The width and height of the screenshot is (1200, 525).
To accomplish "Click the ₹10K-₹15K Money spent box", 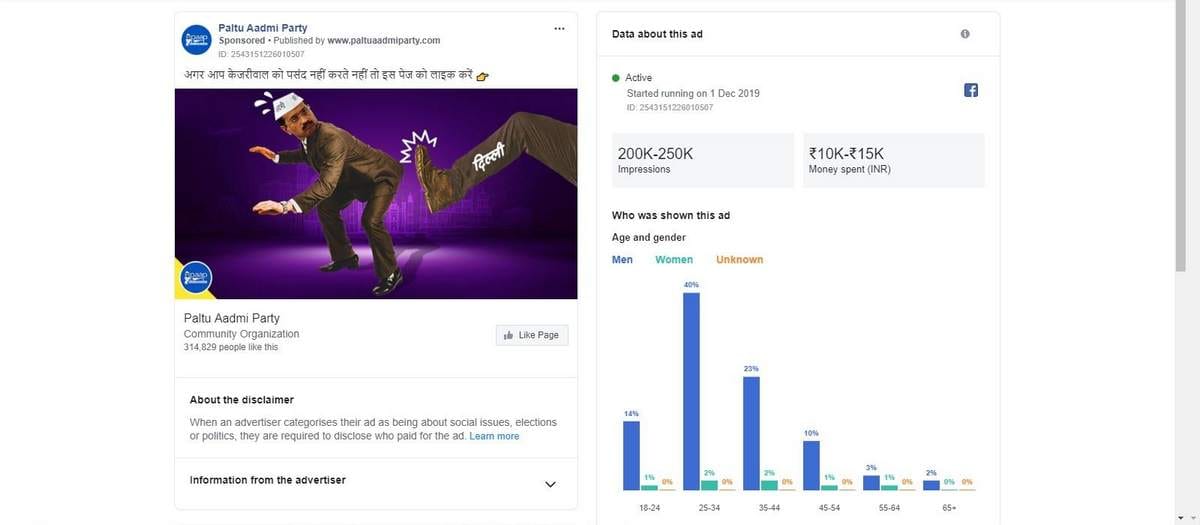I will click(893, 160).
